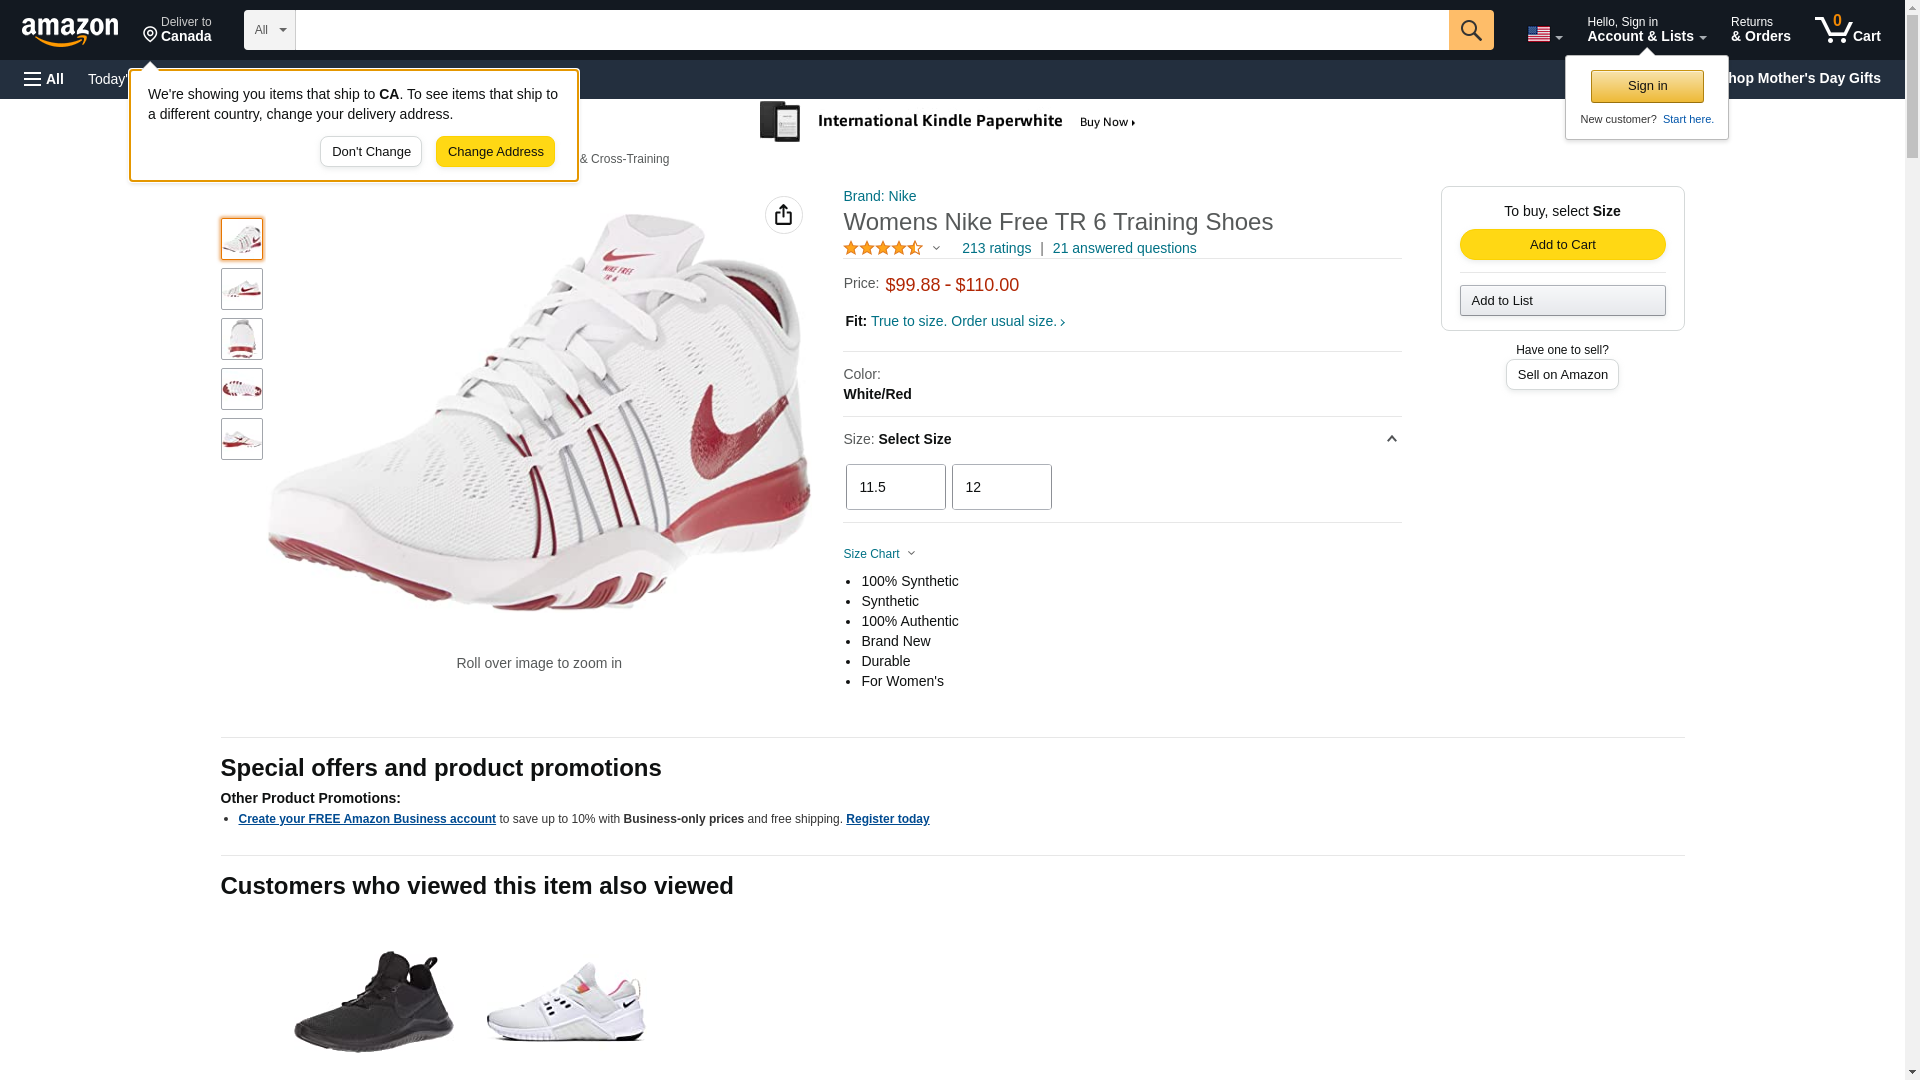Click the search input field
The height and width of the screenshot is (1080, 1920).
(x=871, y=30)
